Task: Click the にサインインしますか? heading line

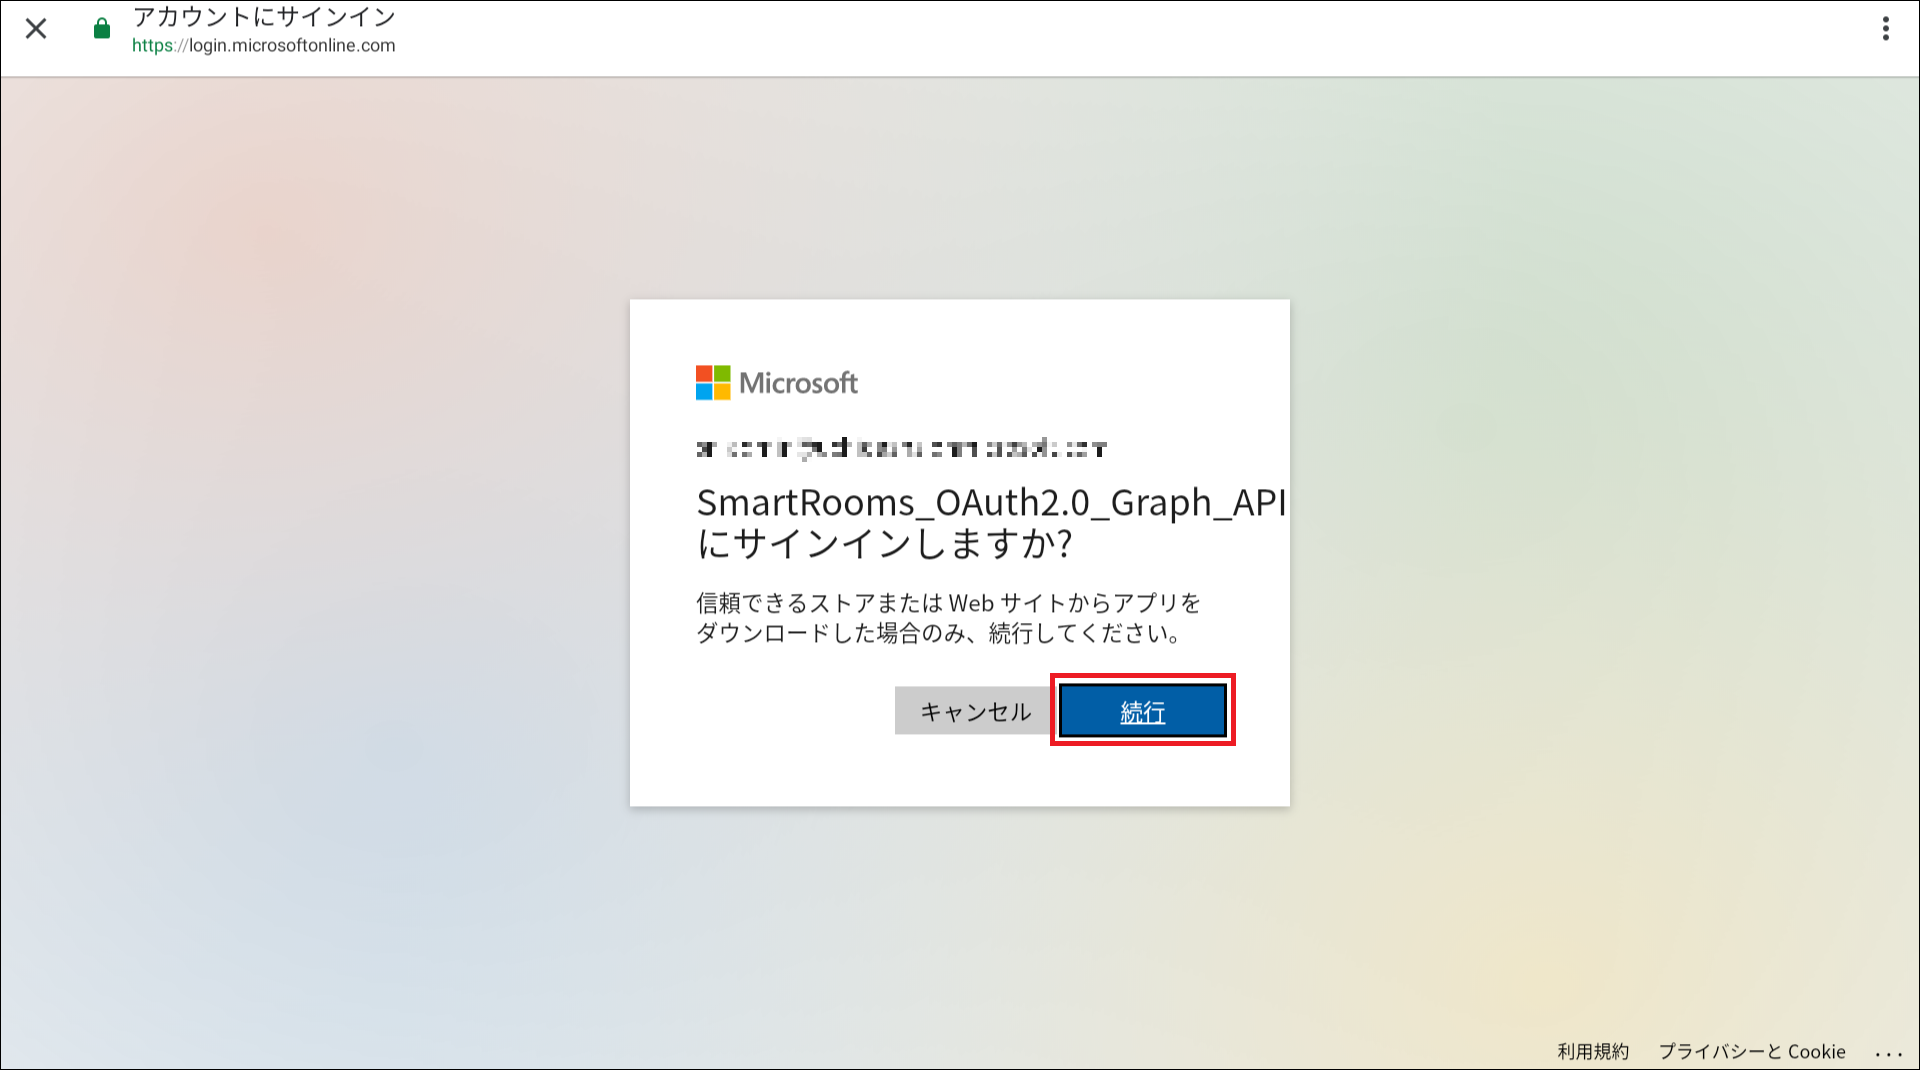Action: 884,544
